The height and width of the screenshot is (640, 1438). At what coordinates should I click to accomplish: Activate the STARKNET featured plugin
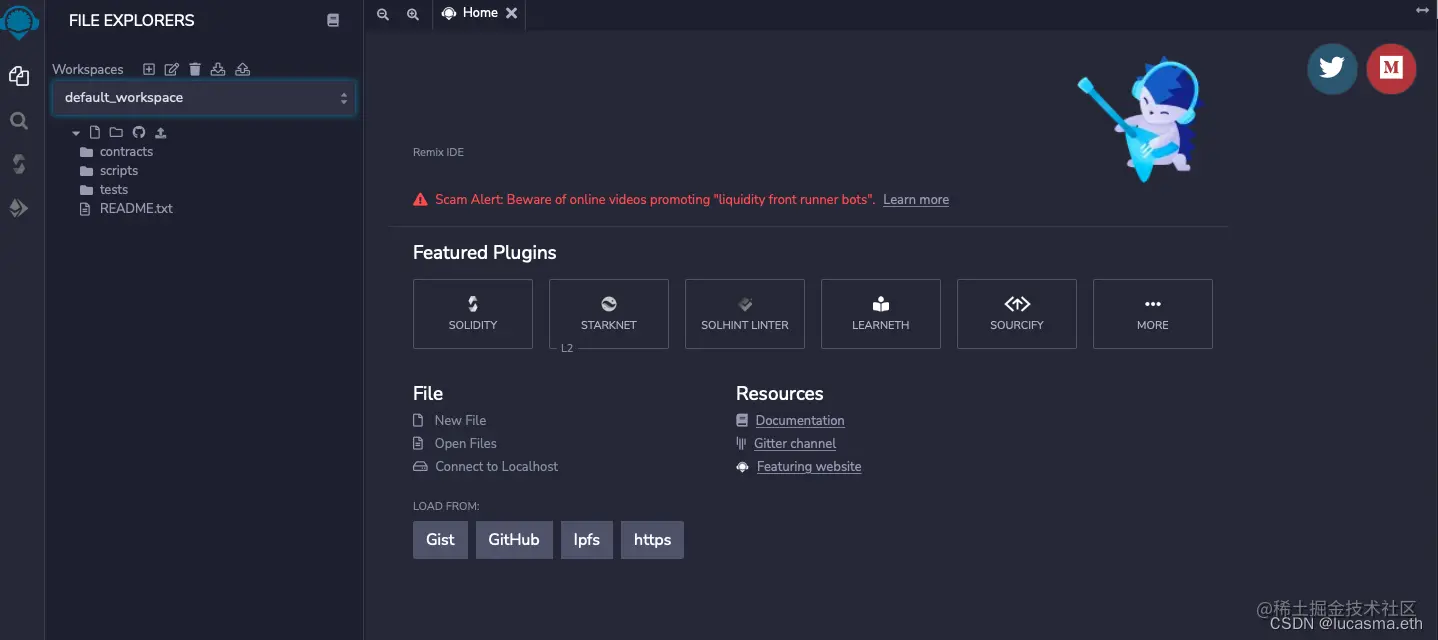pyautogui.click(x=609, y=314)
